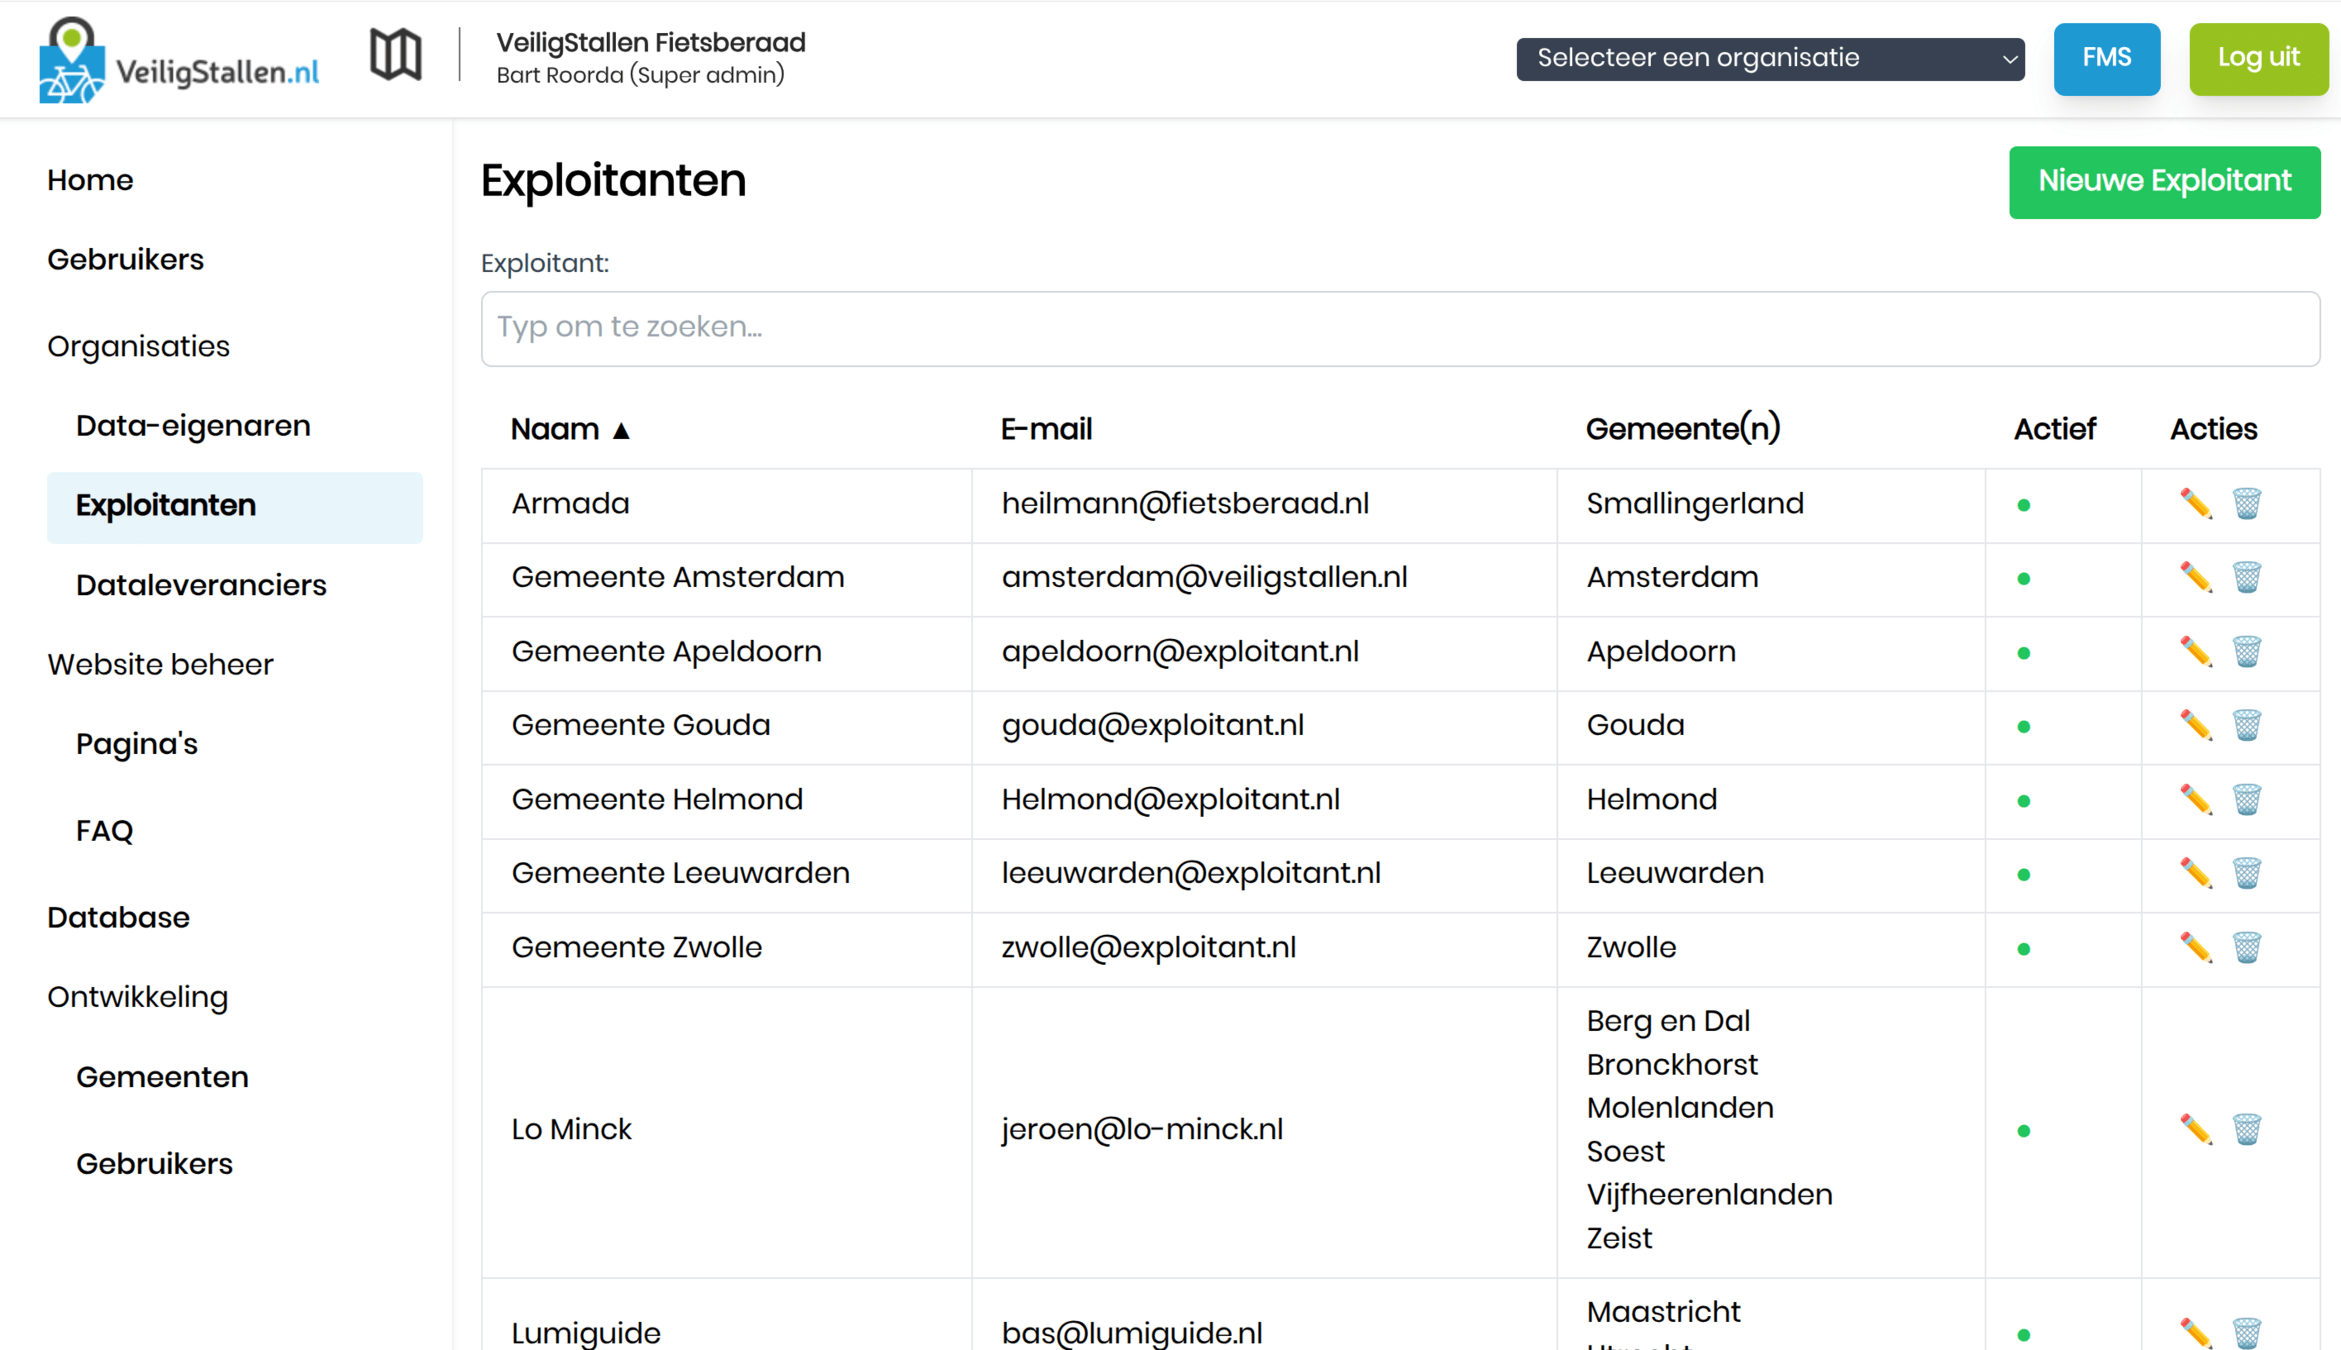
Task: Click the Nieuwe Exploitant button
Action: [x=2164, y=182]
